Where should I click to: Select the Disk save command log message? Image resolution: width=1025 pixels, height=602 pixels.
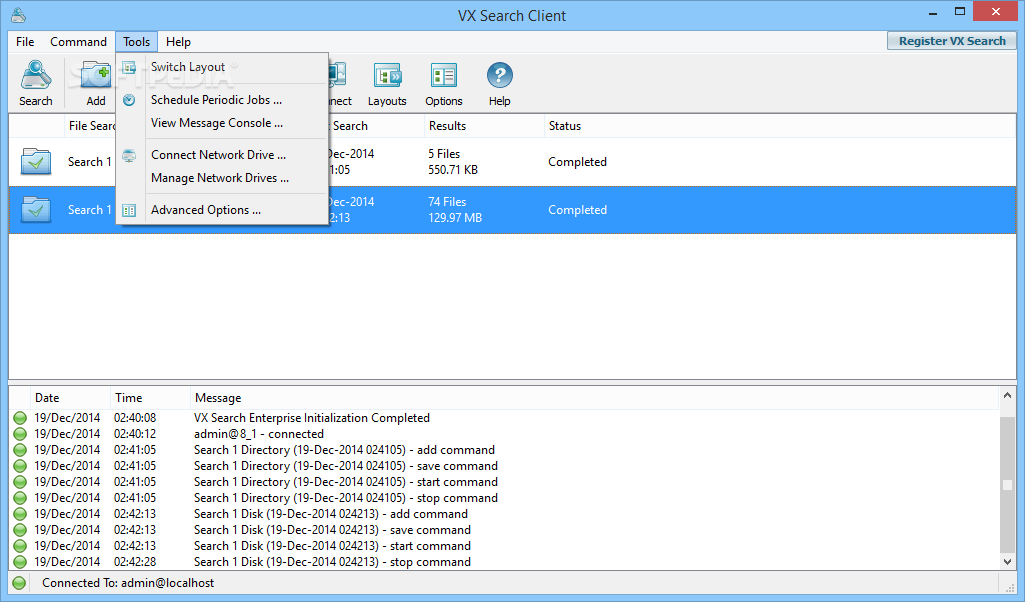332,530
